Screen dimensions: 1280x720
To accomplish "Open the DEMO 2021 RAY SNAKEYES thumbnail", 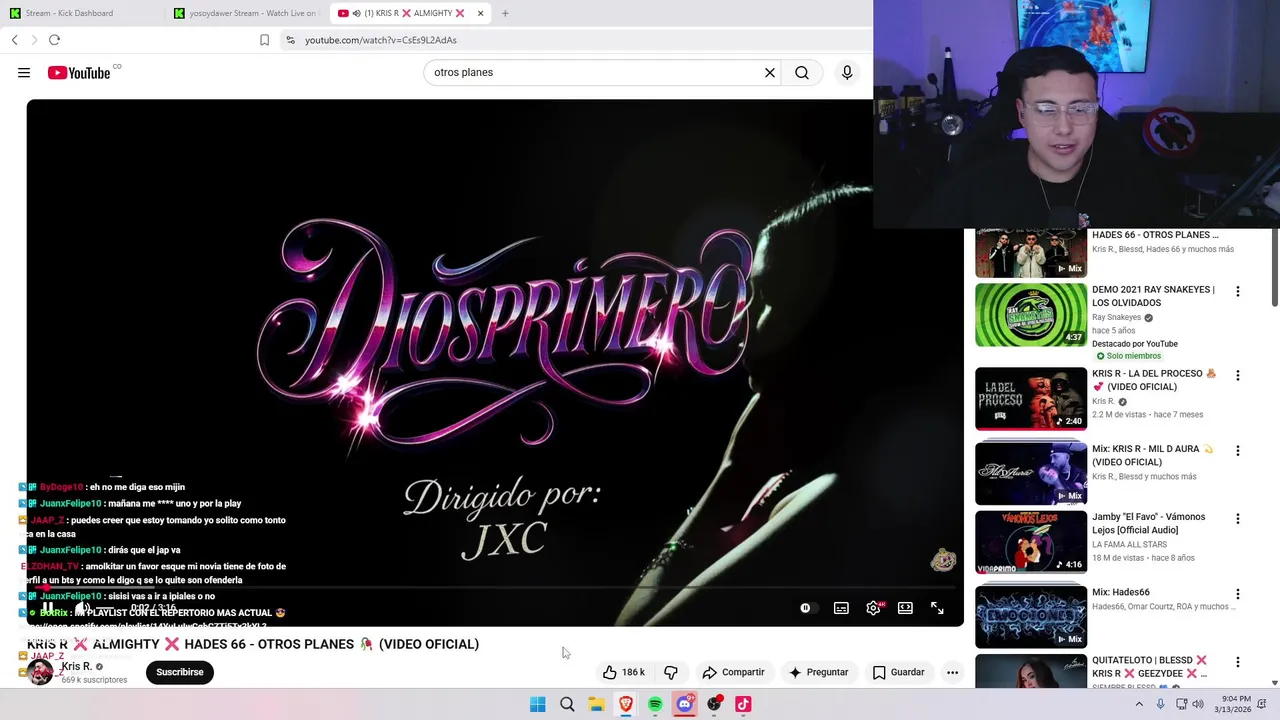I will point(1031,315).
